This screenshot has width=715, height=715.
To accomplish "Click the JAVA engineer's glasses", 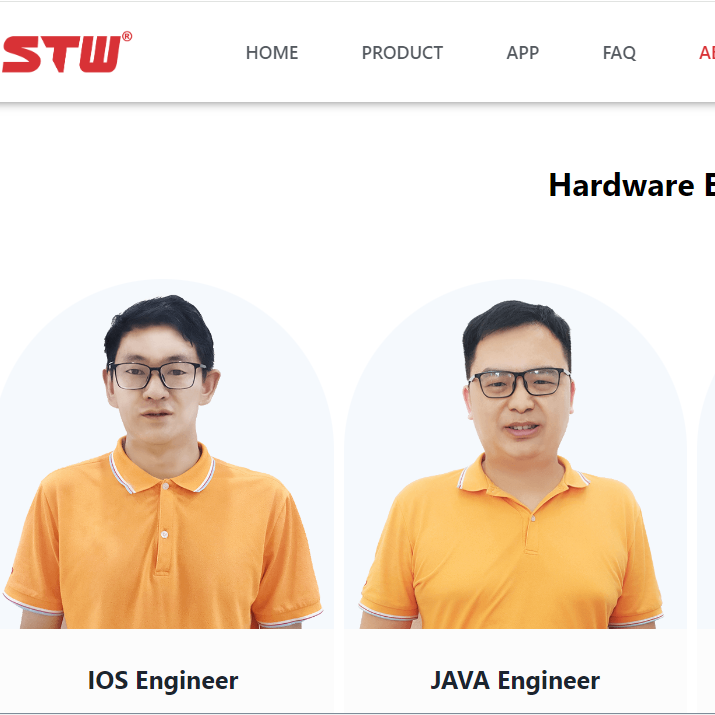I will click(519, 383).
